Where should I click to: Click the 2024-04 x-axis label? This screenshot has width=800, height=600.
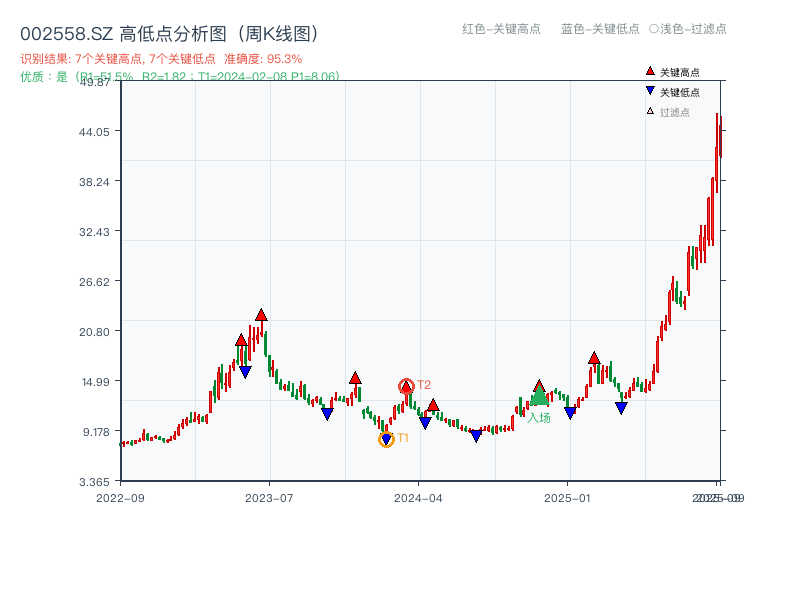[418, 498]
